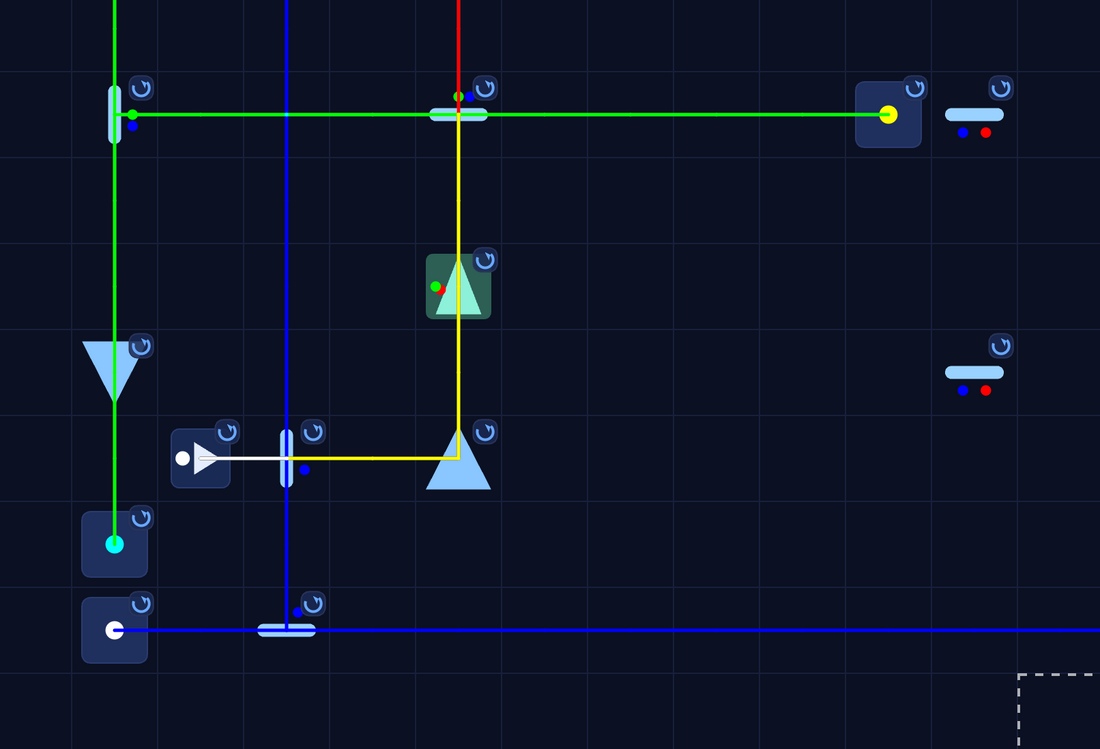Select the filter bar right of yellow target

point(974,115)
